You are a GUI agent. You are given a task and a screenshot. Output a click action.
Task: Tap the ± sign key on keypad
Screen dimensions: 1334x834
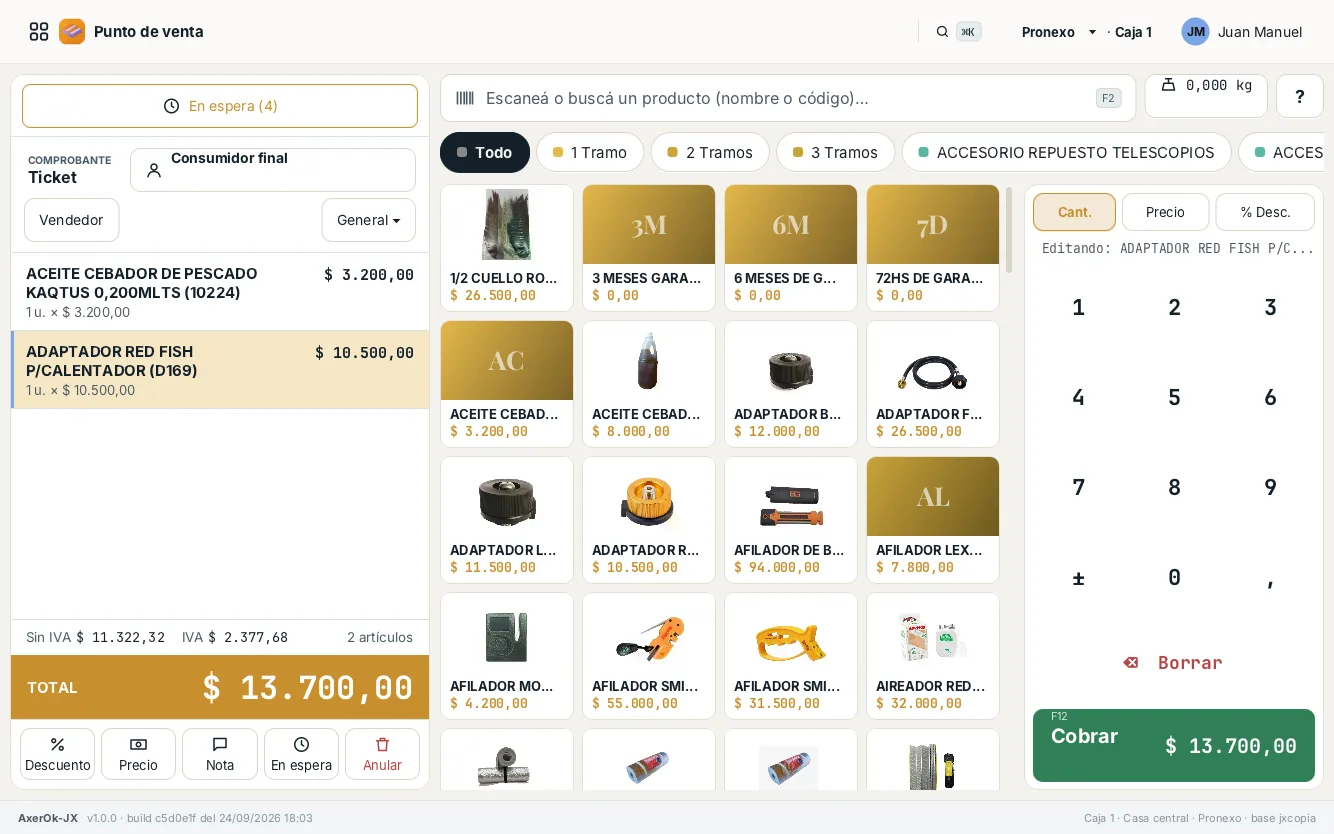(x=1078, y=577)
